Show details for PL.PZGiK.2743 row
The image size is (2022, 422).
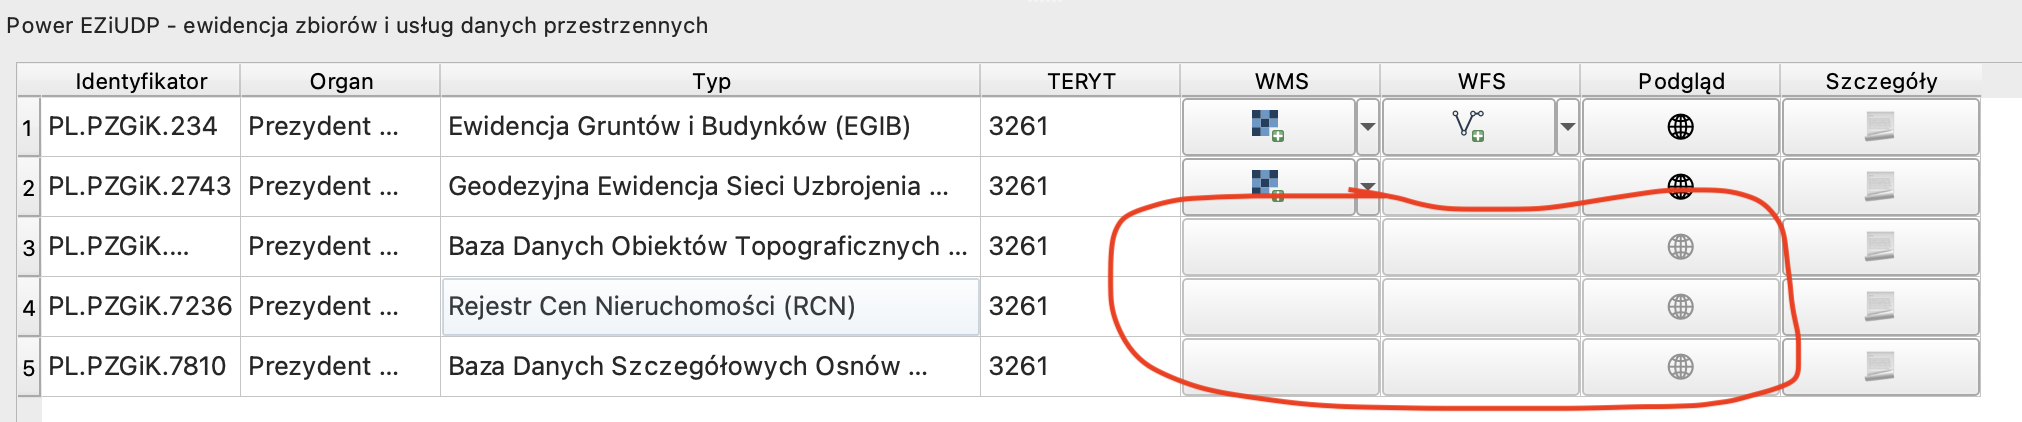coord(1880,186)
